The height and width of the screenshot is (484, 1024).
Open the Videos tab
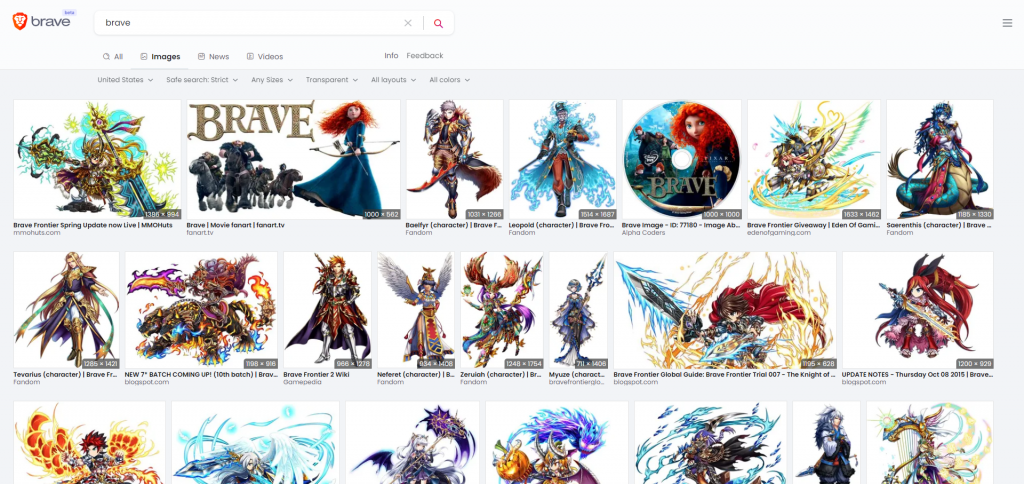(265, 57)
